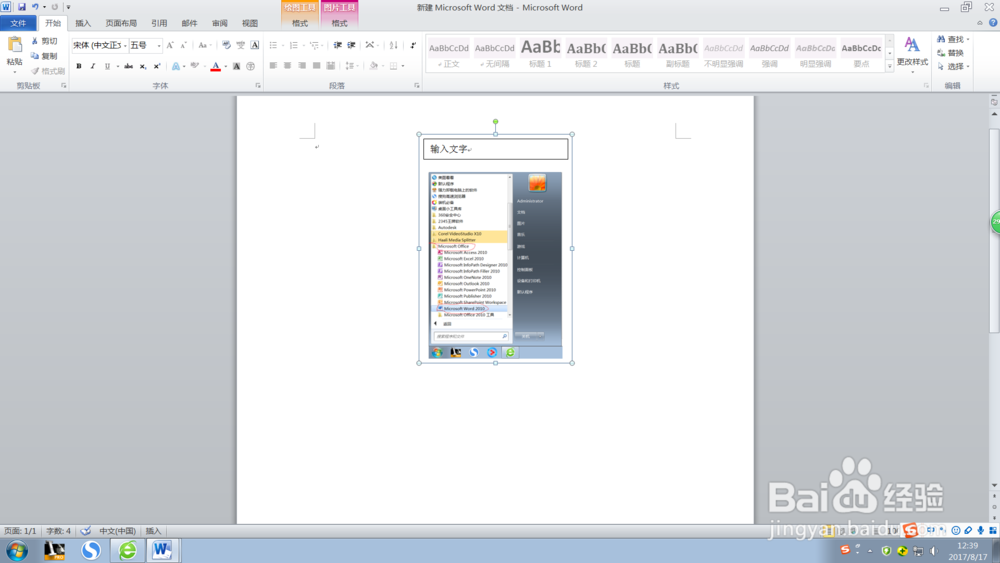Expand the Bullets list dropdown
This screenshot has height=563, width=1000.
point(283,45)
